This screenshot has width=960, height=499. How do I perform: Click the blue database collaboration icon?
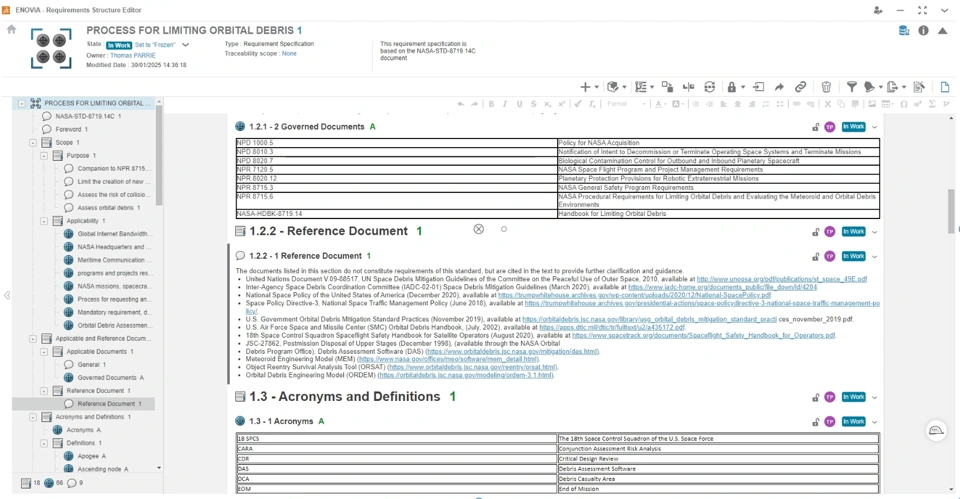[904, 31]
